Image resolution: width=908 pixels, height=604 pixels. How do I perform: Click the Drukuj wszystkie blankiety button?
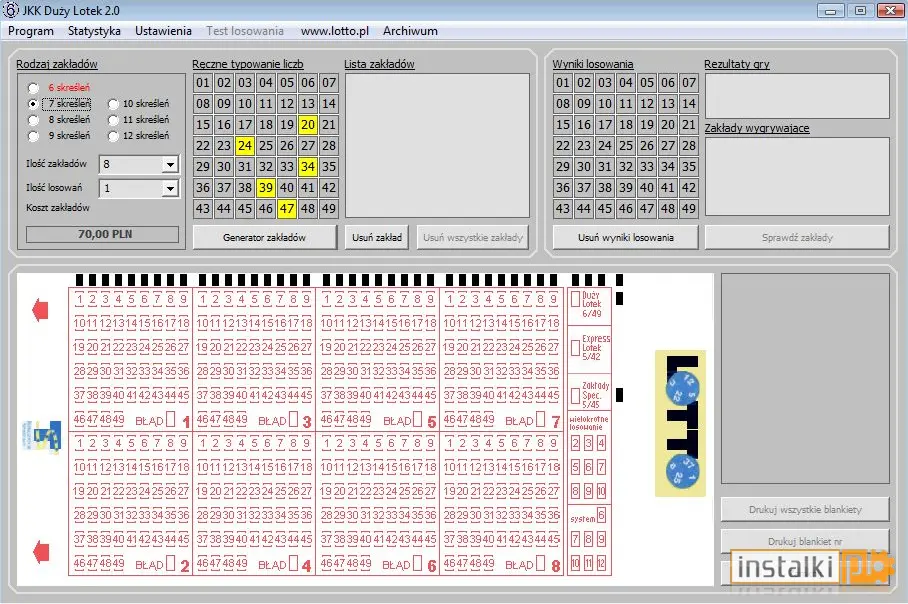click(x=805, y=510)
